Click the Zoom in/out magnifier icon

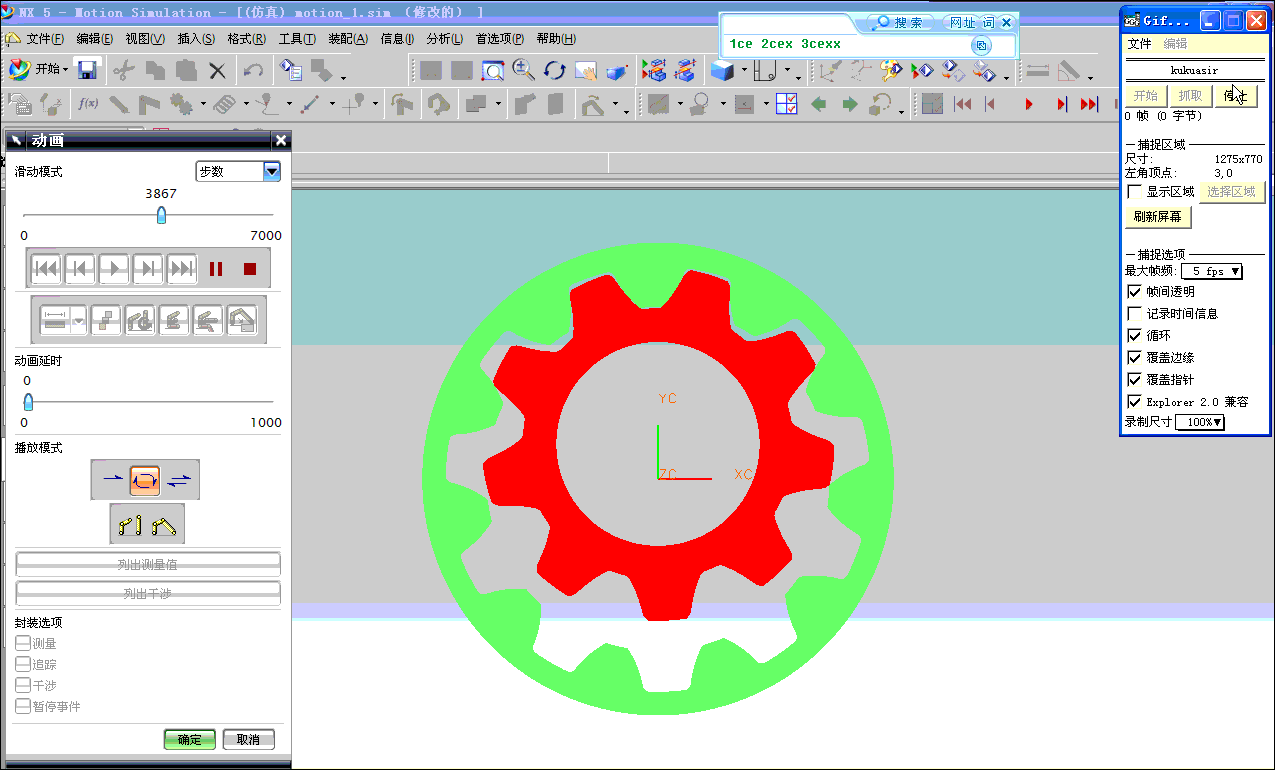523,70
